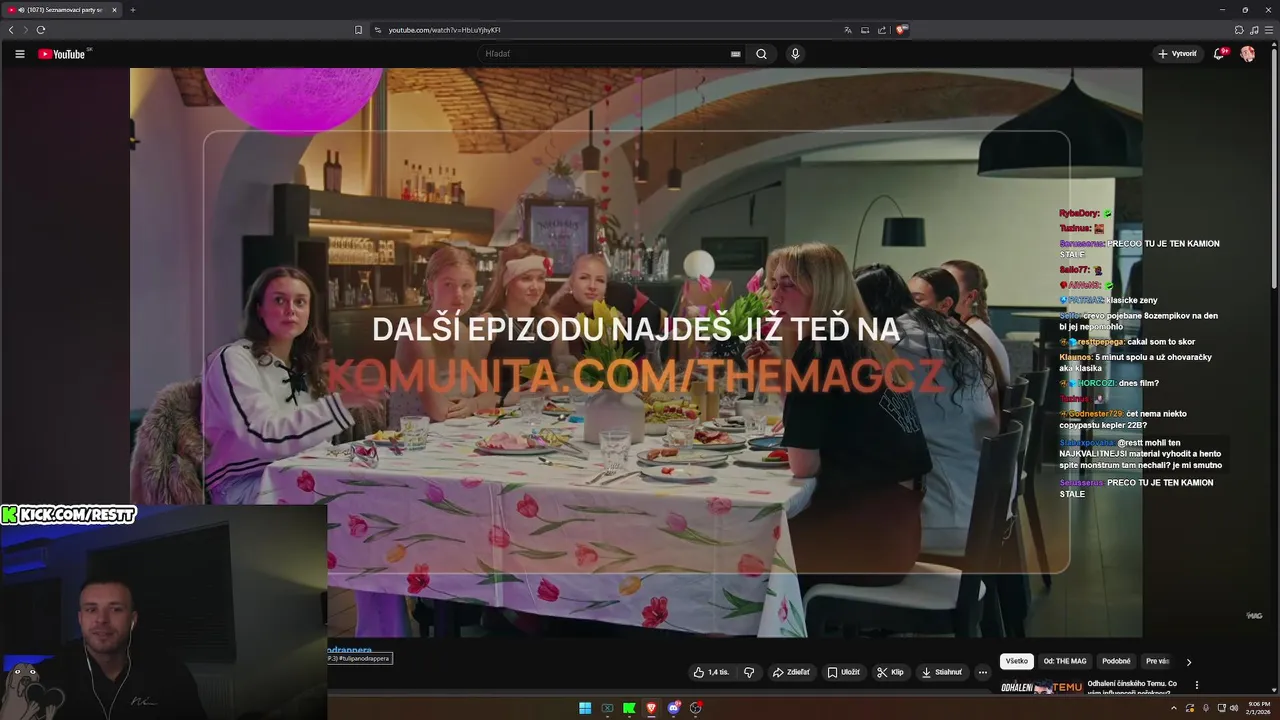Click the KOMUNITA.COM/THEMAGCZ overlay link
The height and width of the screenshot is (720, 1280).
pyautogui.click(x=635, y=376)
